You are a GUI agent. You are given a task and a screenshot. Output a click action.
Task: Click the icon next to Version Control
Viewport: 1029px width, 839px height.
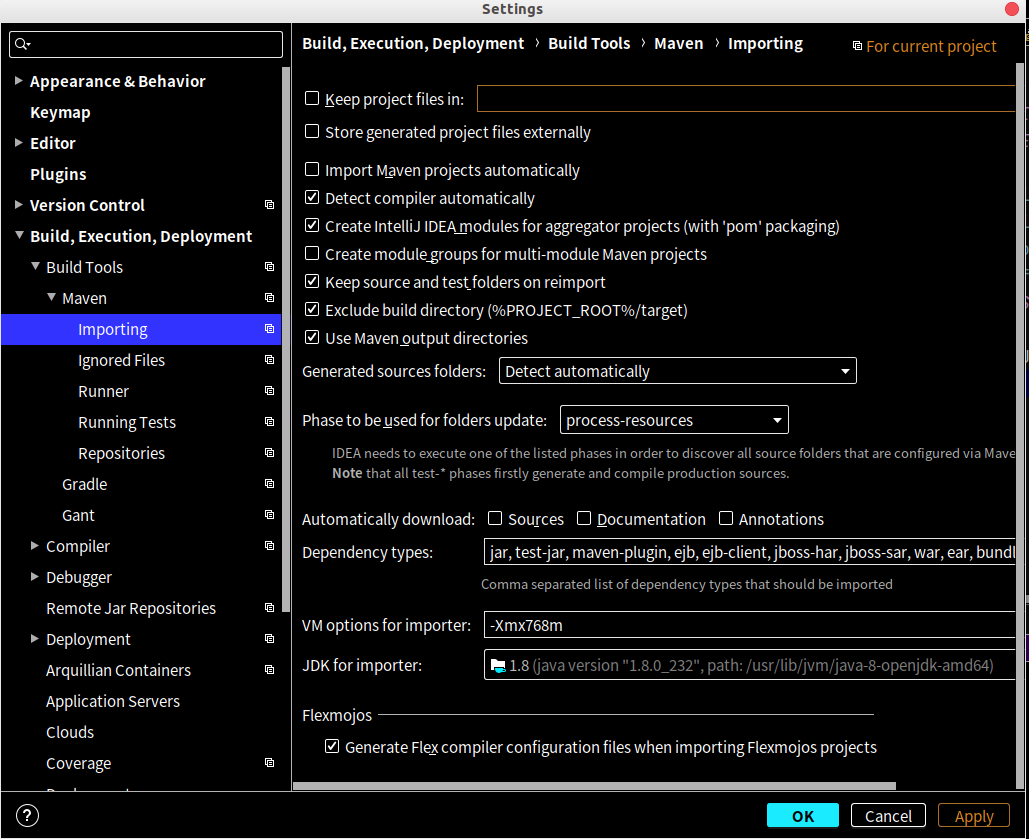[268, 205]
